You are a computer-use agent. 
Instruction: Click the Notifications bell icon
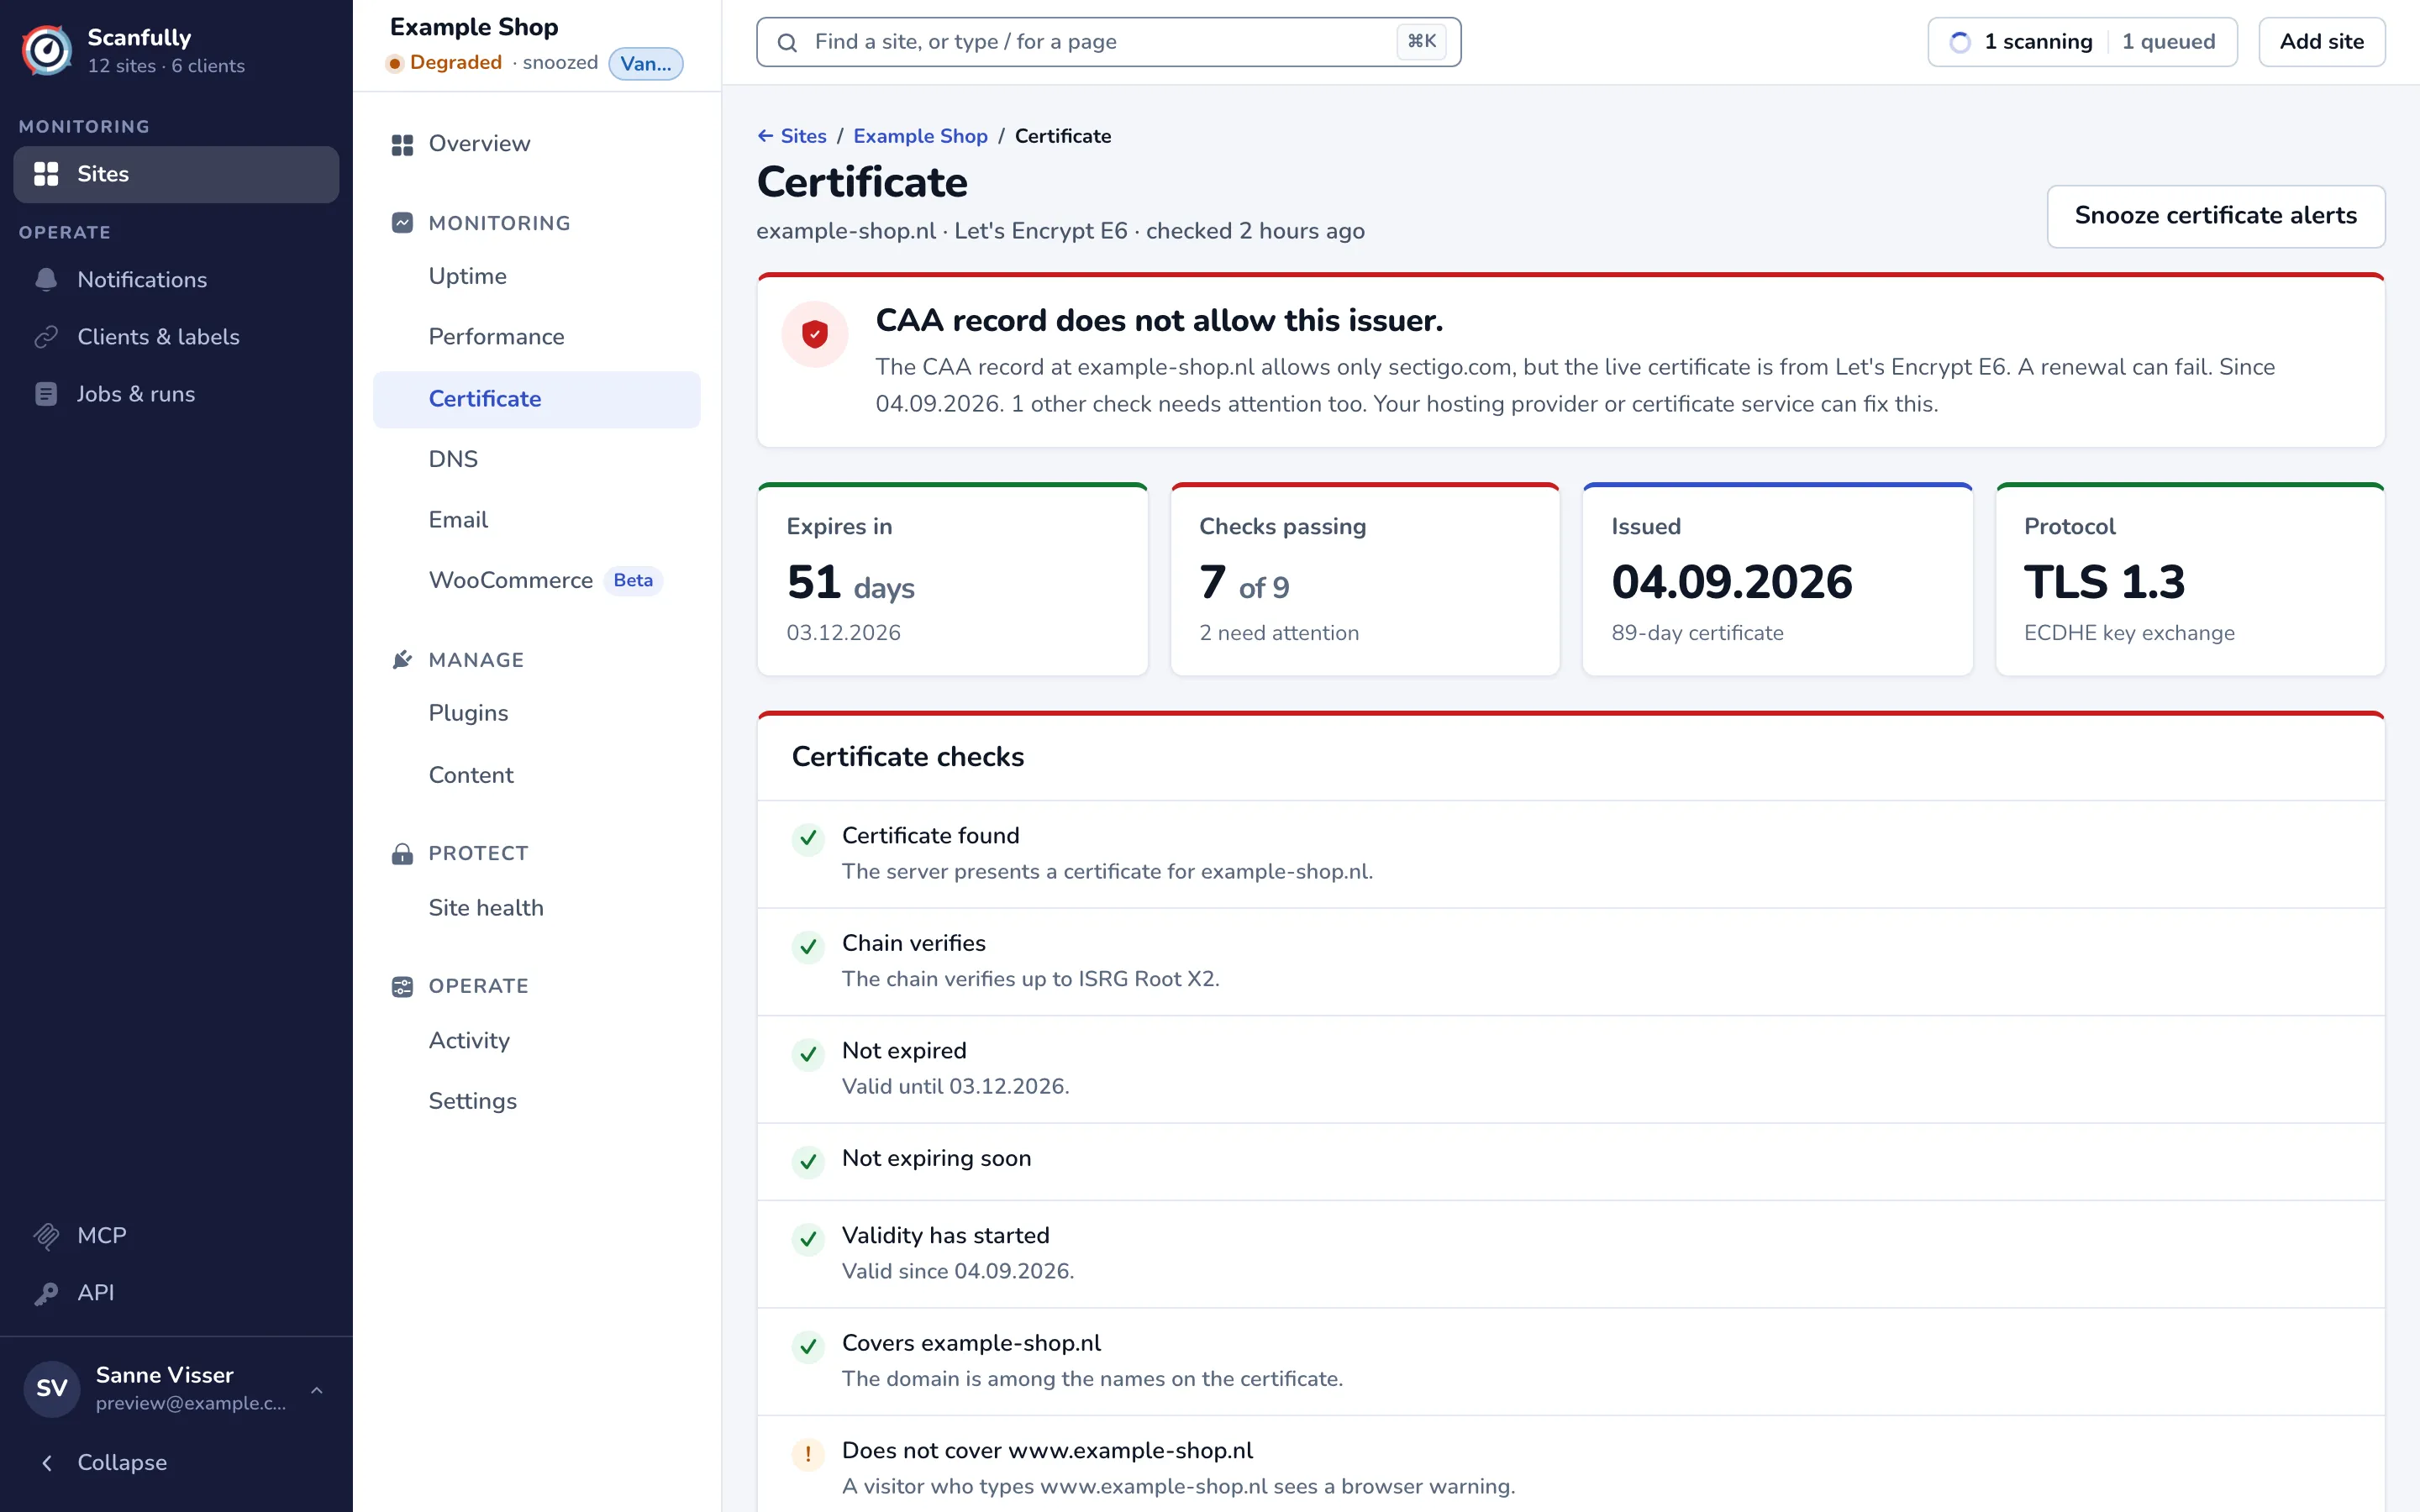coord(46,280)
